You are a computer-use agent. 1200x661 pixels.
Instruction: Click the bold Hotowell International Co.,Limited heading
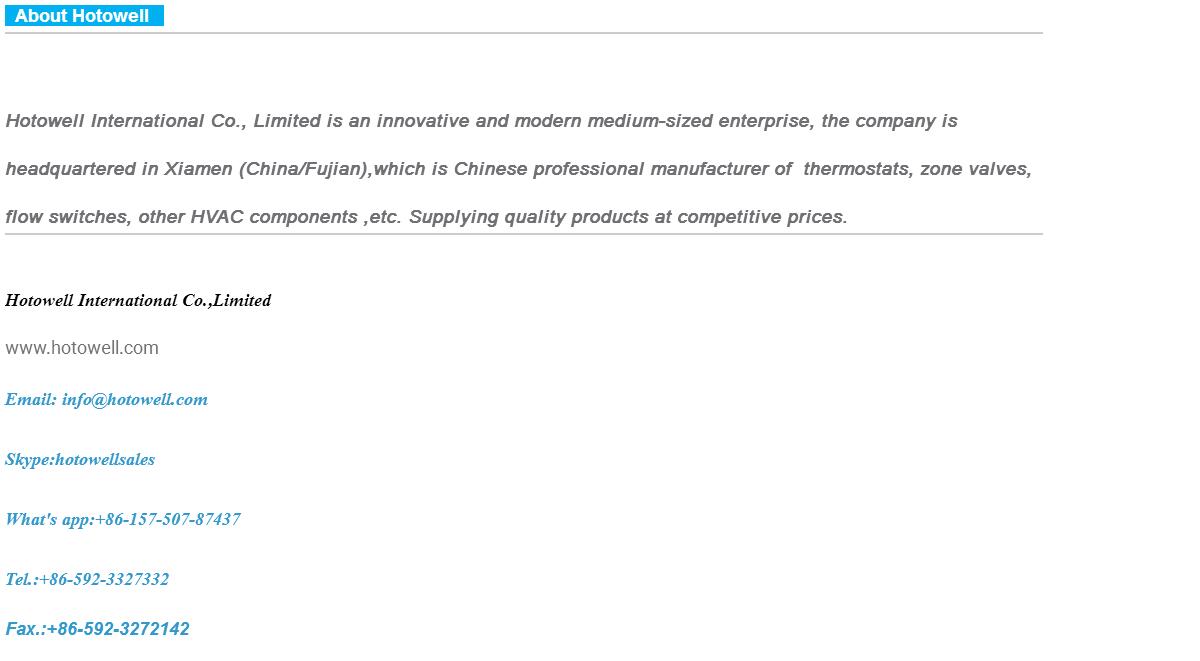(138, 301)
